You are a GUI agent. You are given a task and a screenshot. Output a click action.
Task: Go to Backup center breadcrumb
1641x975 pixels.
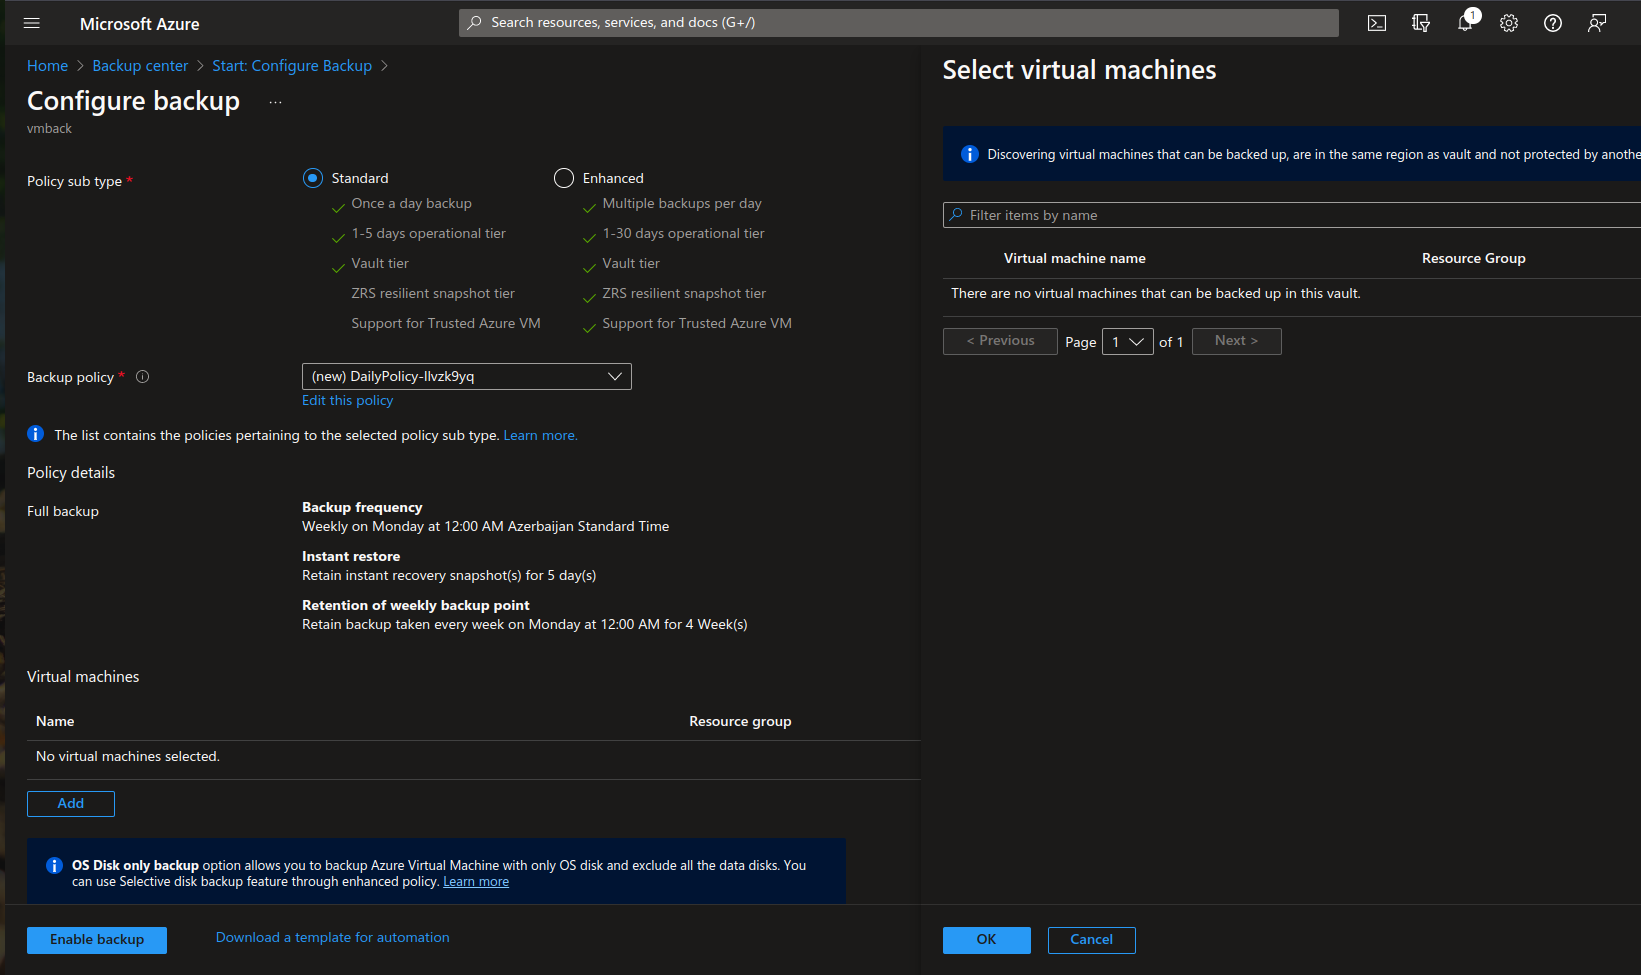click(x=140, y=66)
